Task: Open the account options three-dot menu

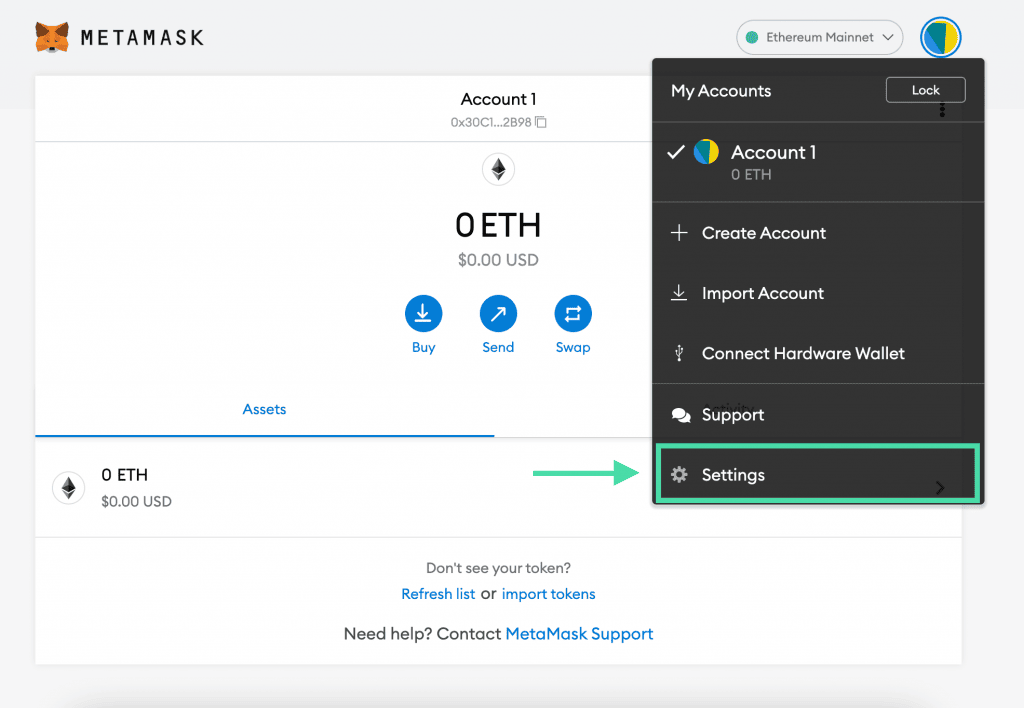Action: (942, 110)
